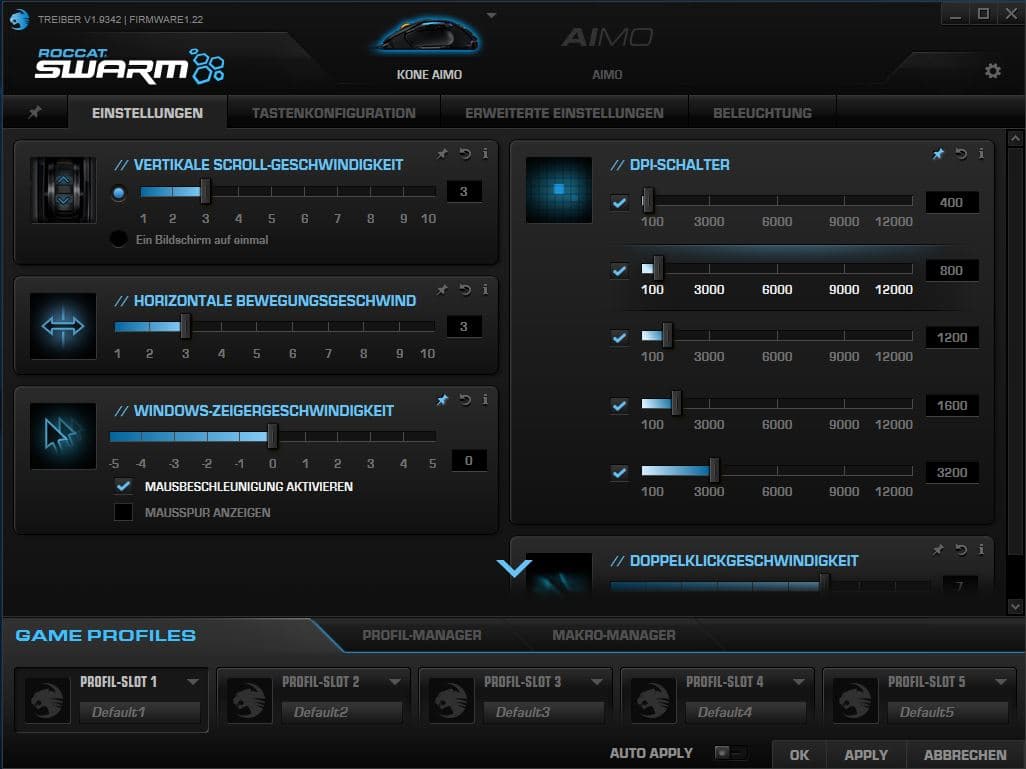
Task: Uncheck the 3200 DPI level checkbox
Action: [620, 472]
